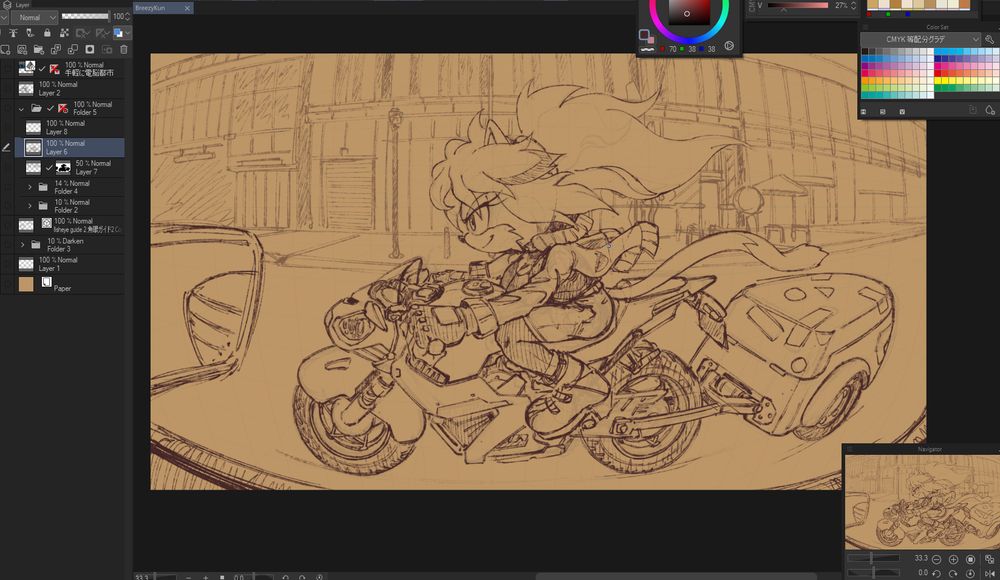Toggle the checkmark on Folder 5 row

[50, 108]
